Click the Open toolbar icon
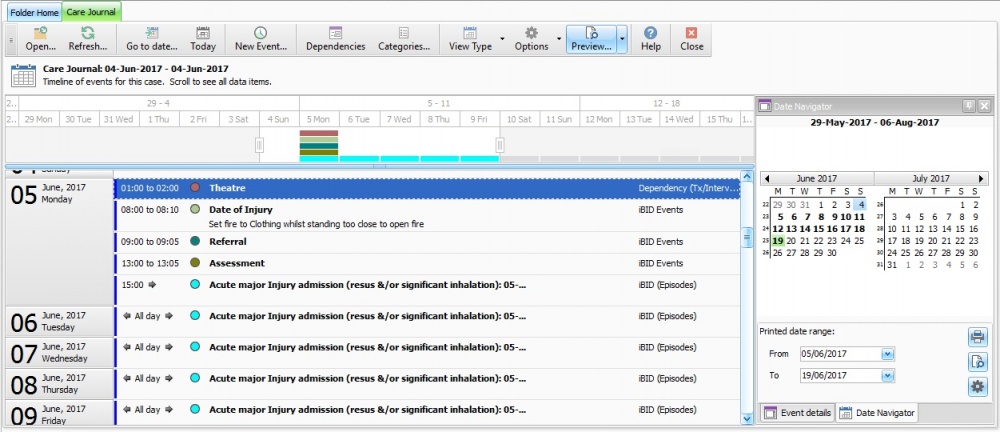The width and height of the screenshot is (1000, 432). point(40,39)
